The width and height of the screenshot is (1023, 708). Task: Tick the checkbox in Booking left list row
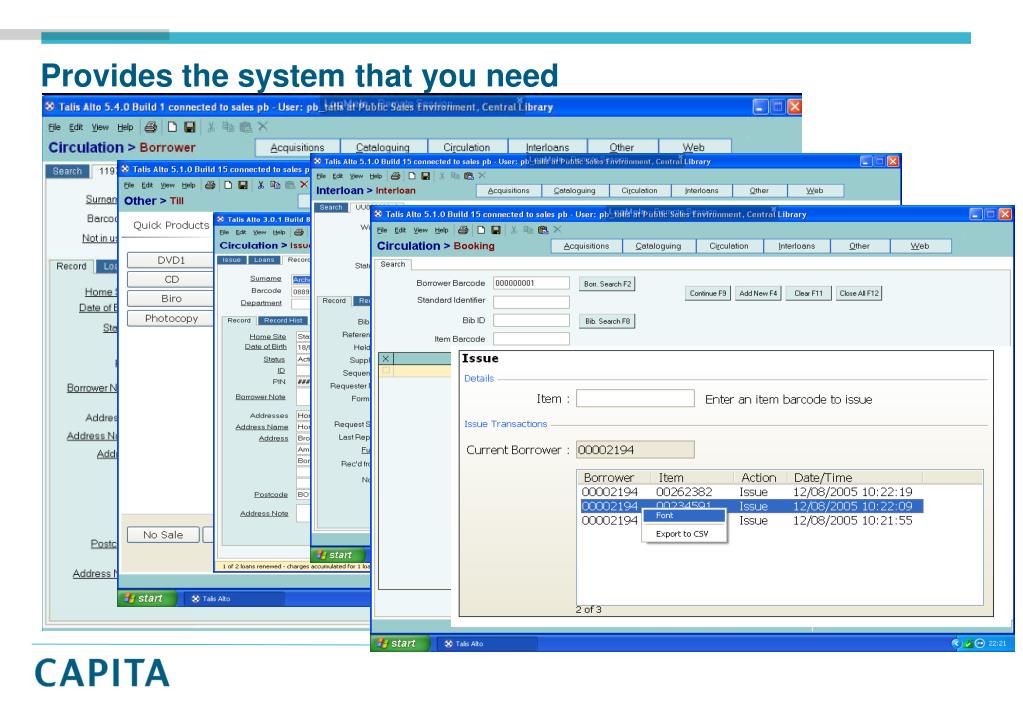386,371
